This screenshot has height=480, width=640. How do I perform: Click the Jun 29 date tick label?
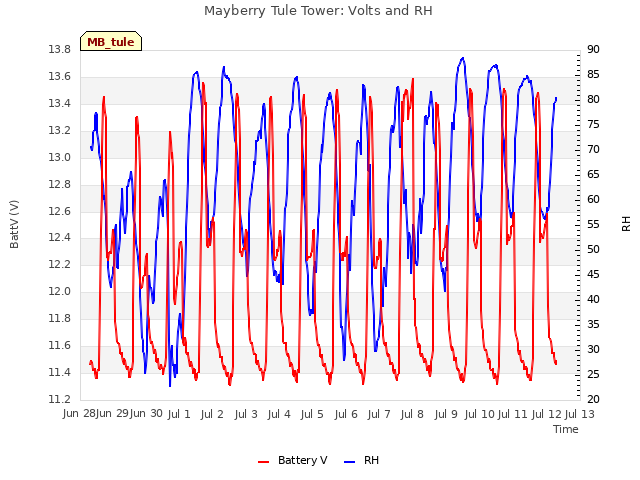click(112, 414)
